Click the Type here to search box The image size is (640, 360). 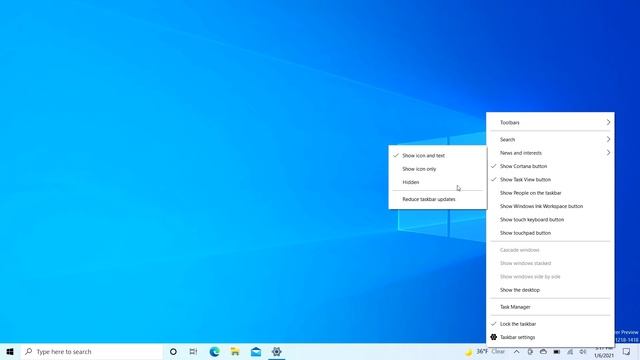tap(92, 351)
